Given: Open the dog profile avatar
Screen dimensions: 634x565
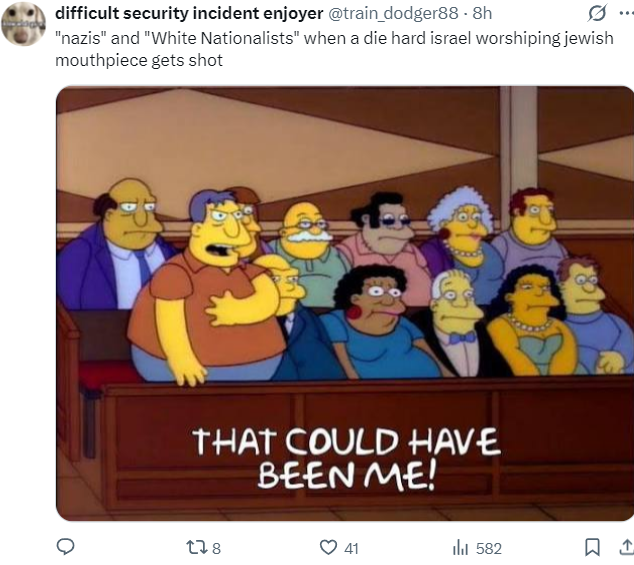Looking at the screenshot, I should (x=23, y=23).
